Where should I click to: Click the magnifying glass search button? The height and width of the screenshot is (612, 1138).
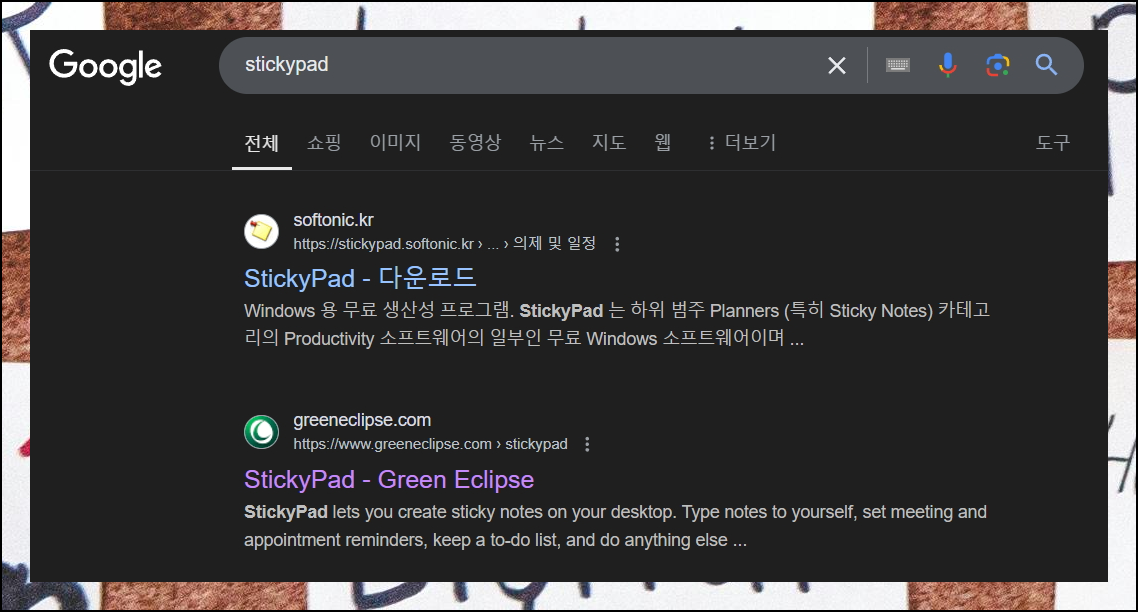pos(1046,65)
